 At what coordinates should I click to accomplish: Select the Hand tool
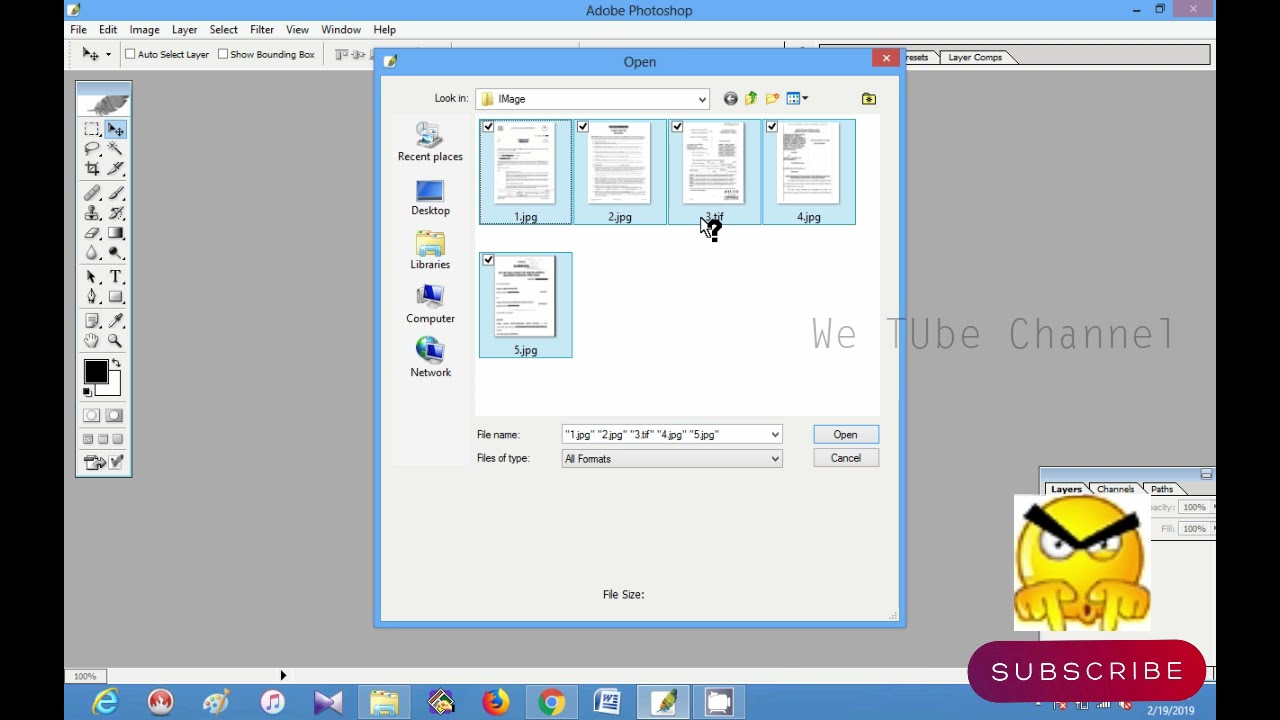92,341
